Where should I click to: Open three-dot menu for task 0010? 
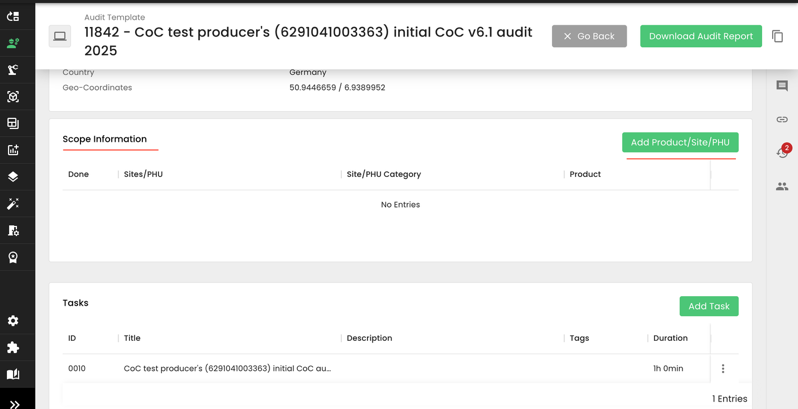[723, 369]
